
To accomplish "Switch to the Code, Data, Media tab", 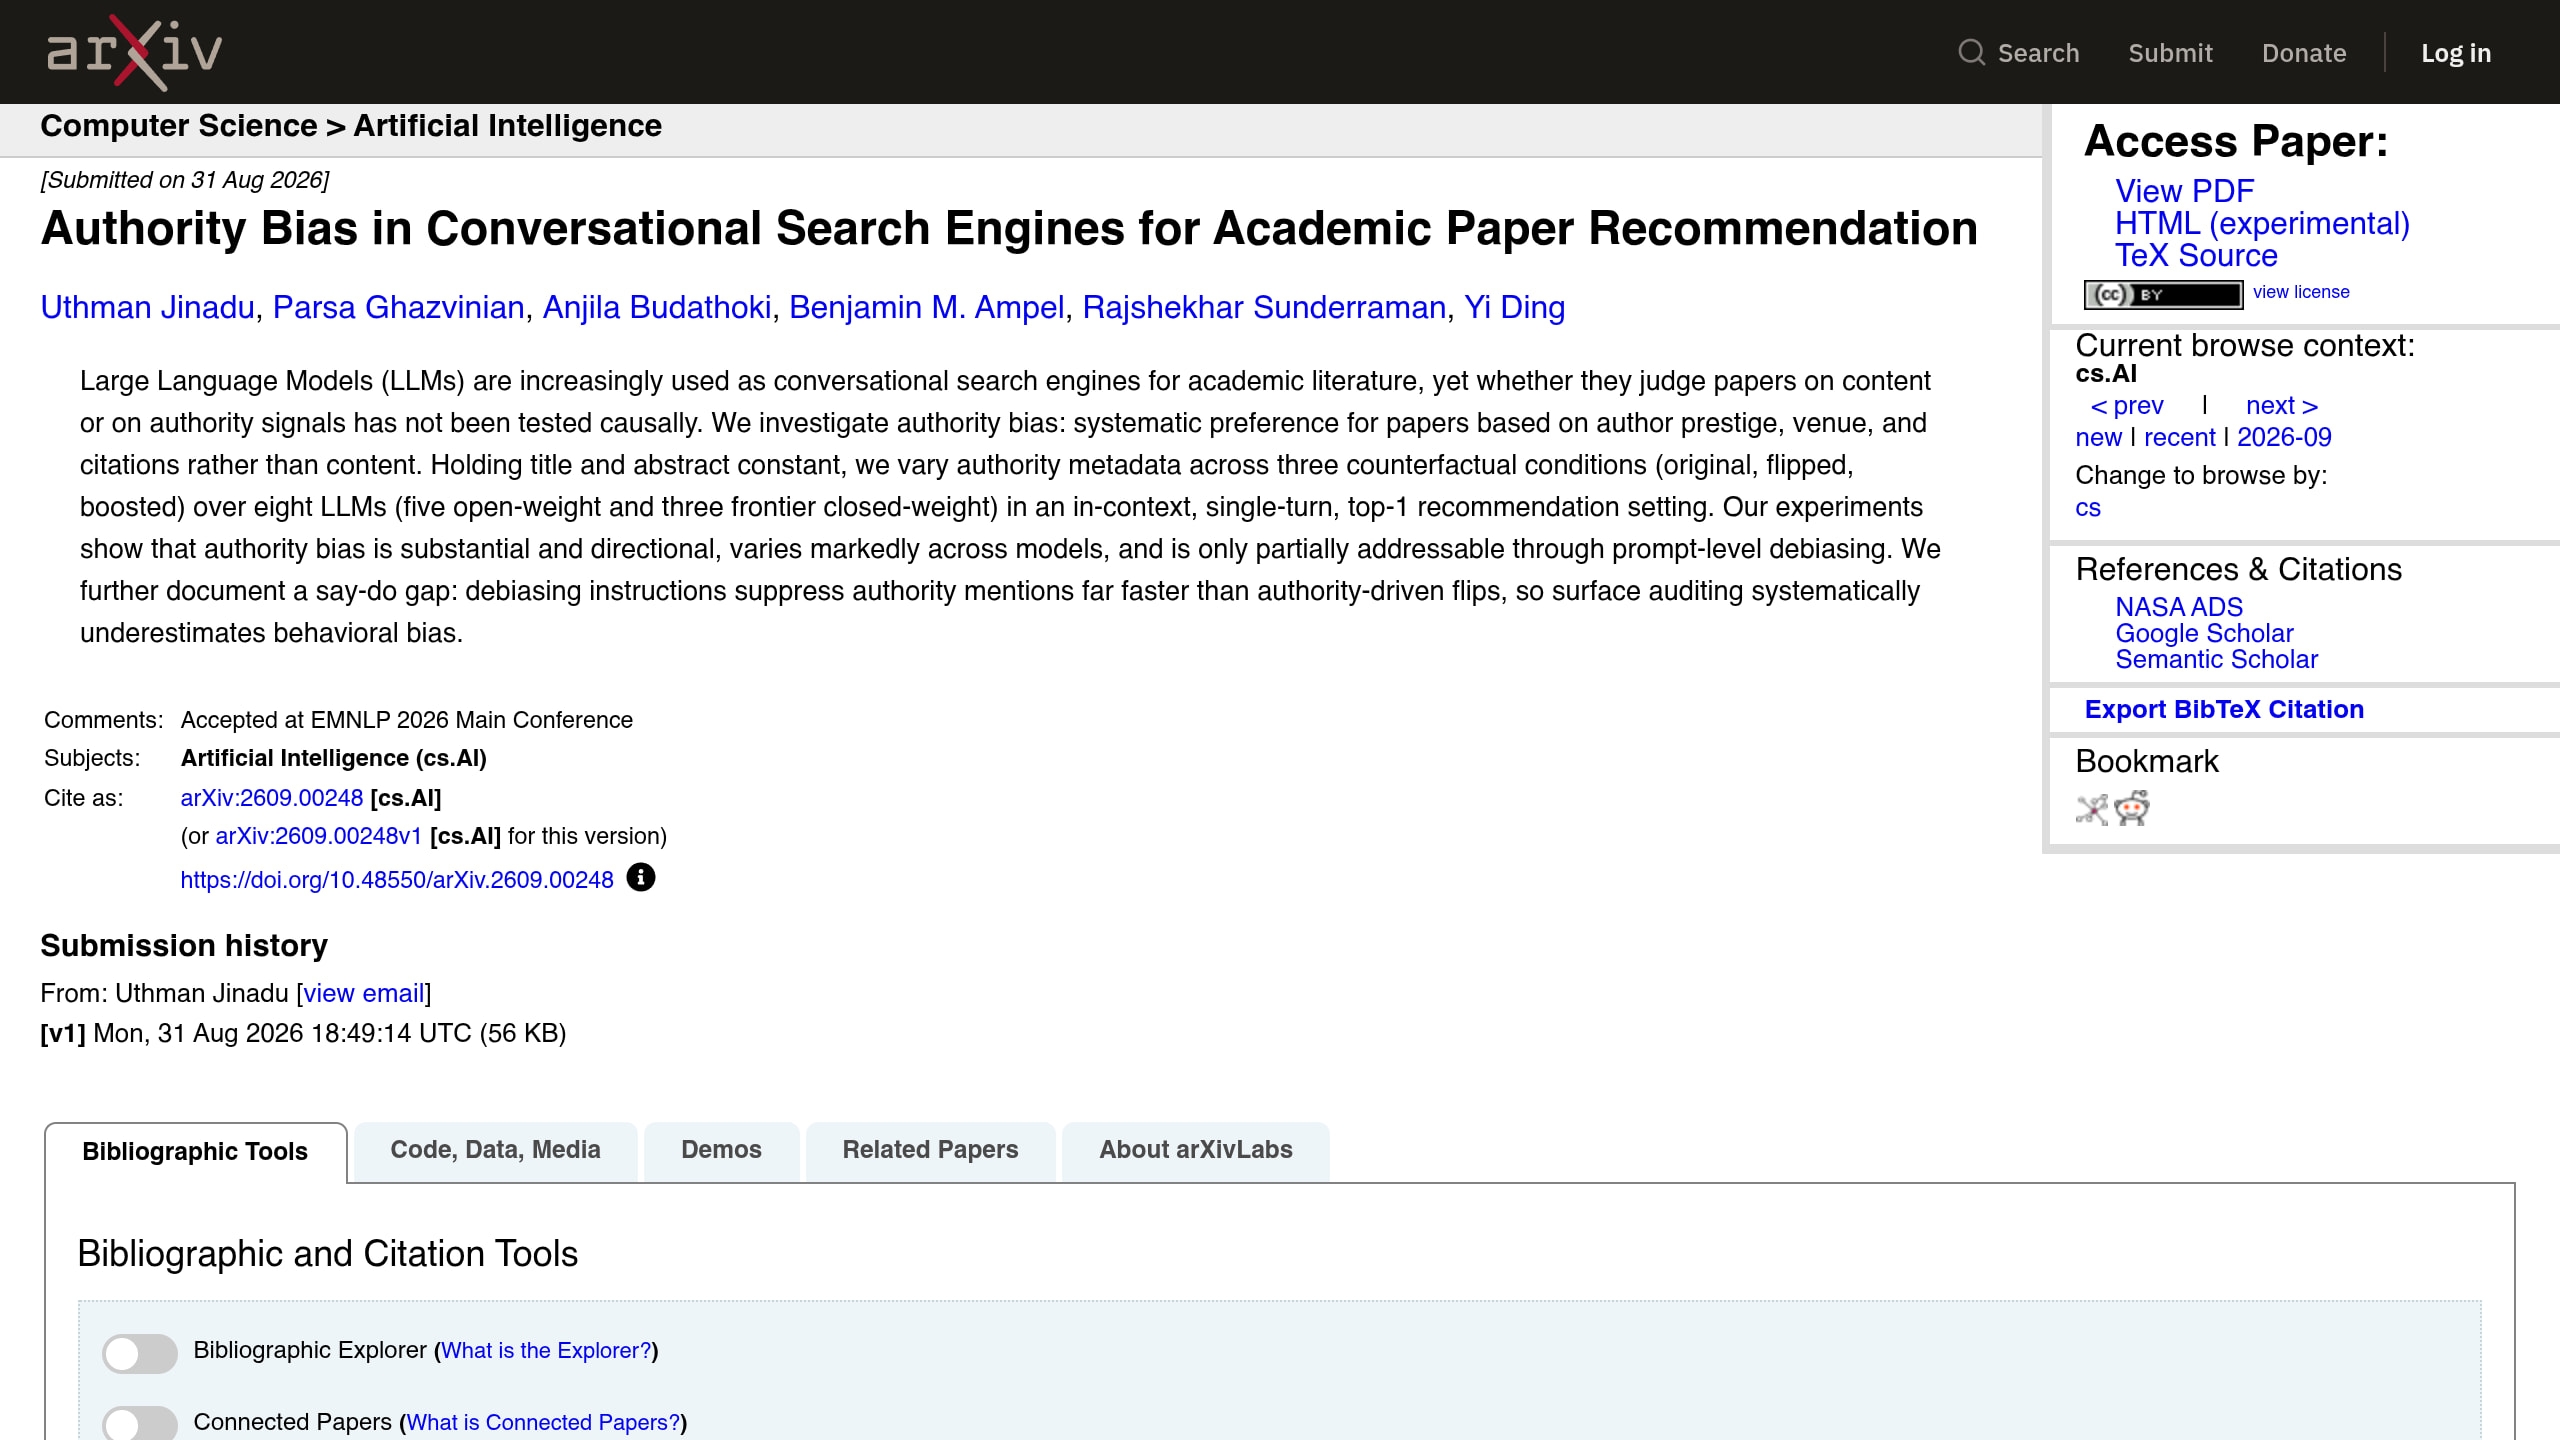I will tap(495, 1150).
